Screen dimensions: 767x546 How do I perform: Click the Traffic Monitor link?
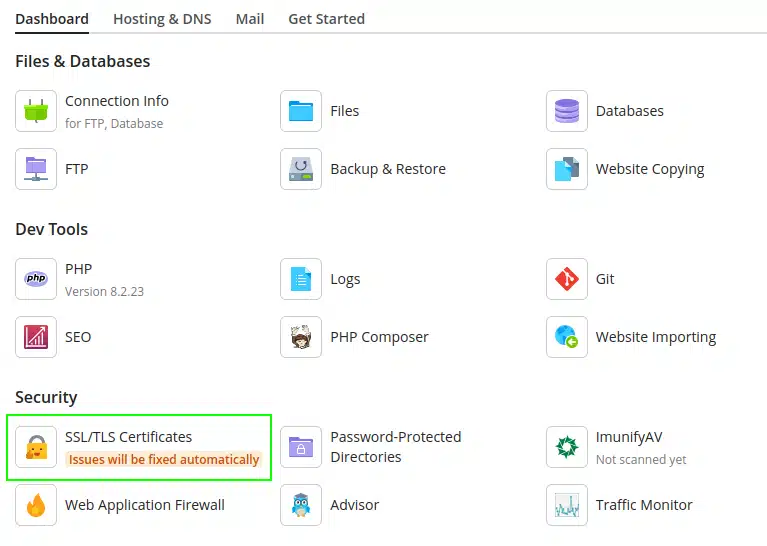[x=644, y=505]
